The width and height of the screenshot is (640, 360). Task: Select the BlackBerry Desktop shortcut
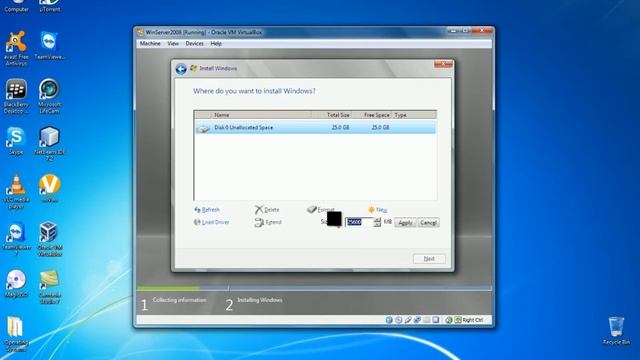[16, 96]
